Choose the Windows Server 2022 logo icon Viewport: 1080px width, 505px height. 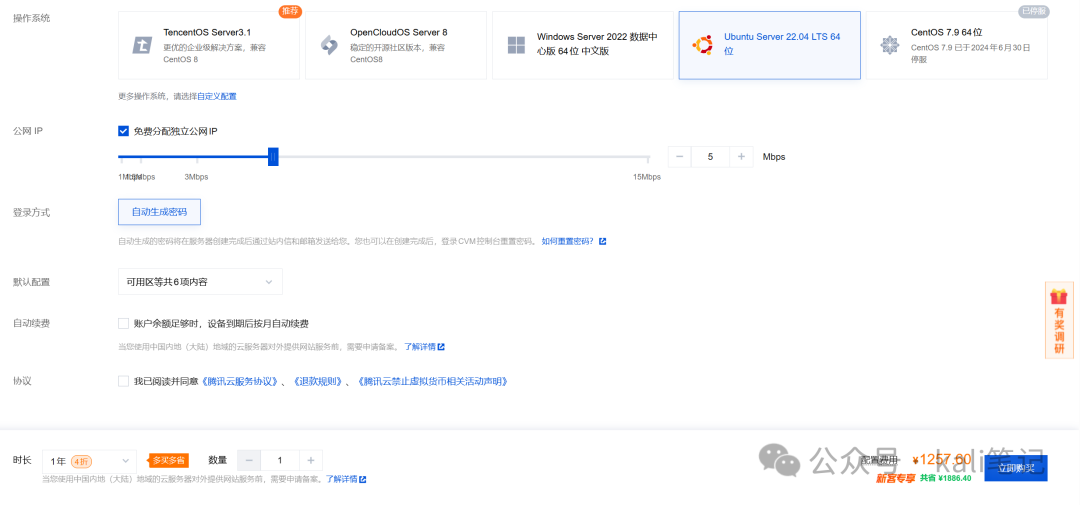coord(516,45)
